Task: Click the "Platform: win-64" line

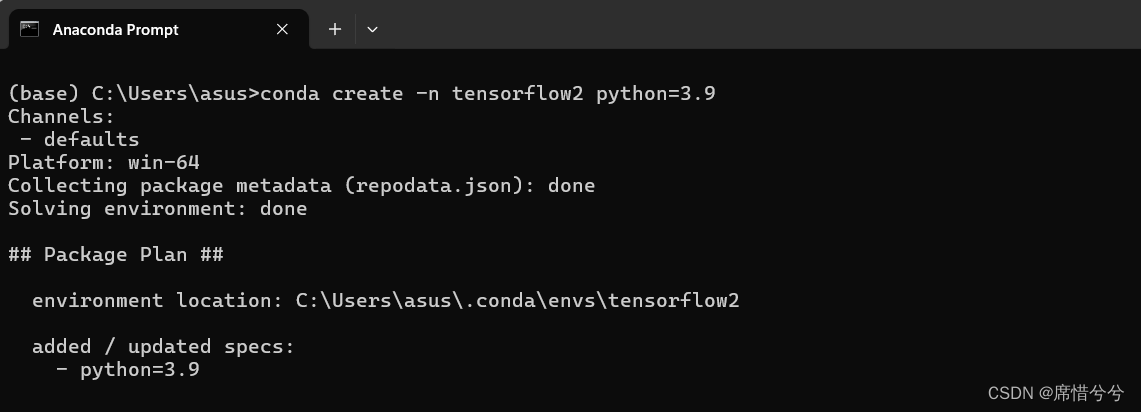Action: tap(104, 162)
